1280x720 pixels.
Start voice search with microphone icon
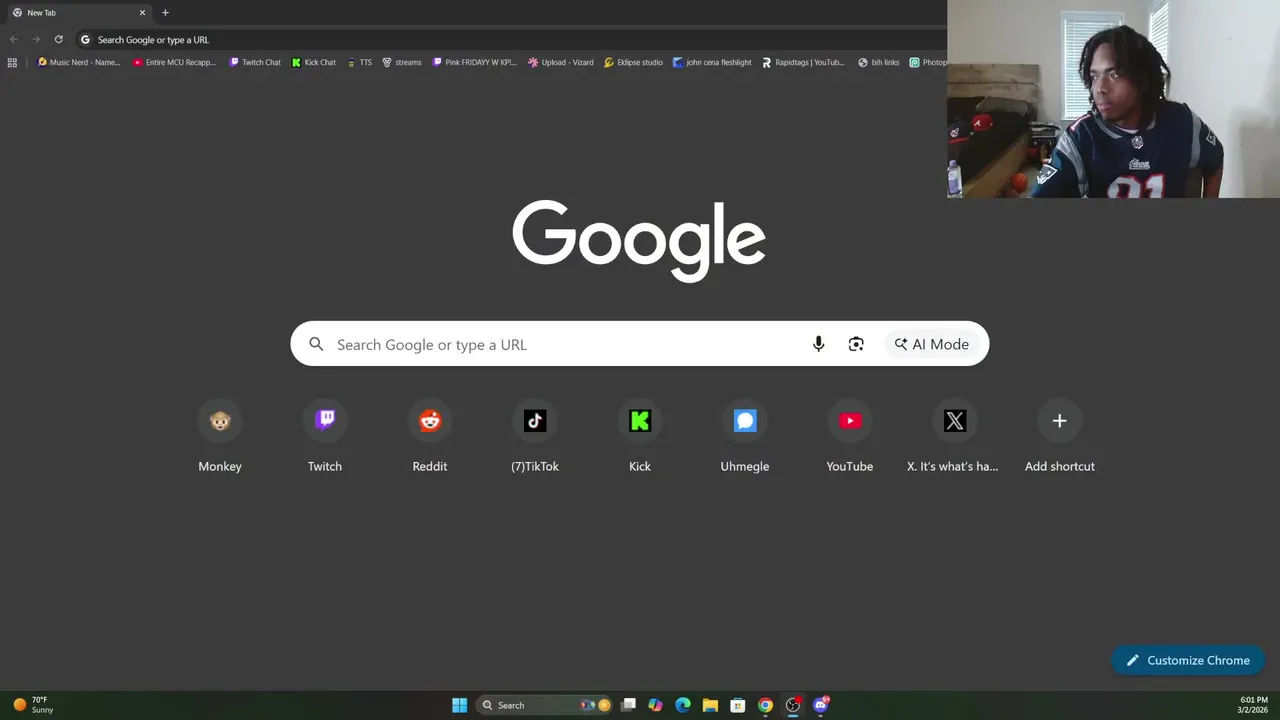(x=818, y=344)
